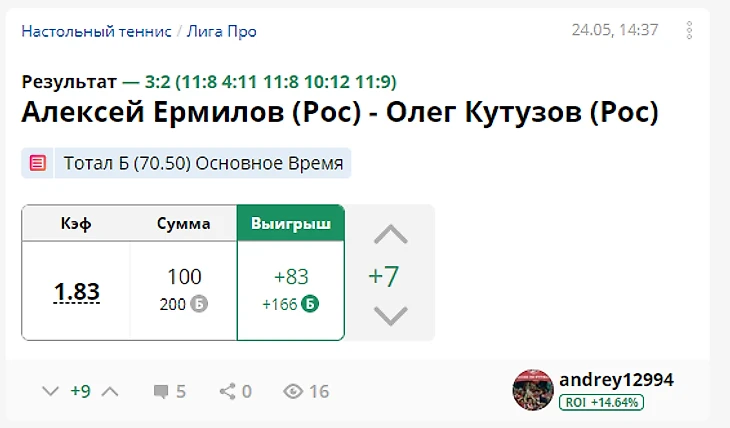Click the bet slip icon beside Тотал Б
The width and height of the screenshot is (730, 428).
click(38, 163)
